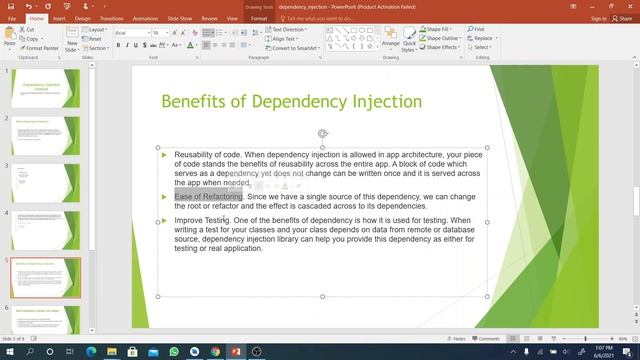This screenshot has height=360, width=640.
Task: Click Sign in link
Action: [598, 18]
